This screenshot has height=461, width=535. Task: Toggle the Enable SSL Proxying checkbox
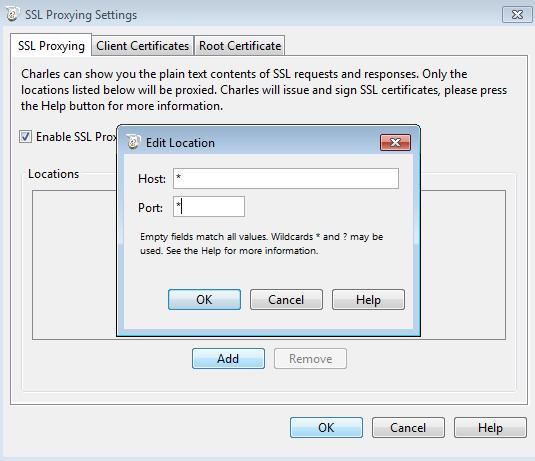[x=26, y=137]
